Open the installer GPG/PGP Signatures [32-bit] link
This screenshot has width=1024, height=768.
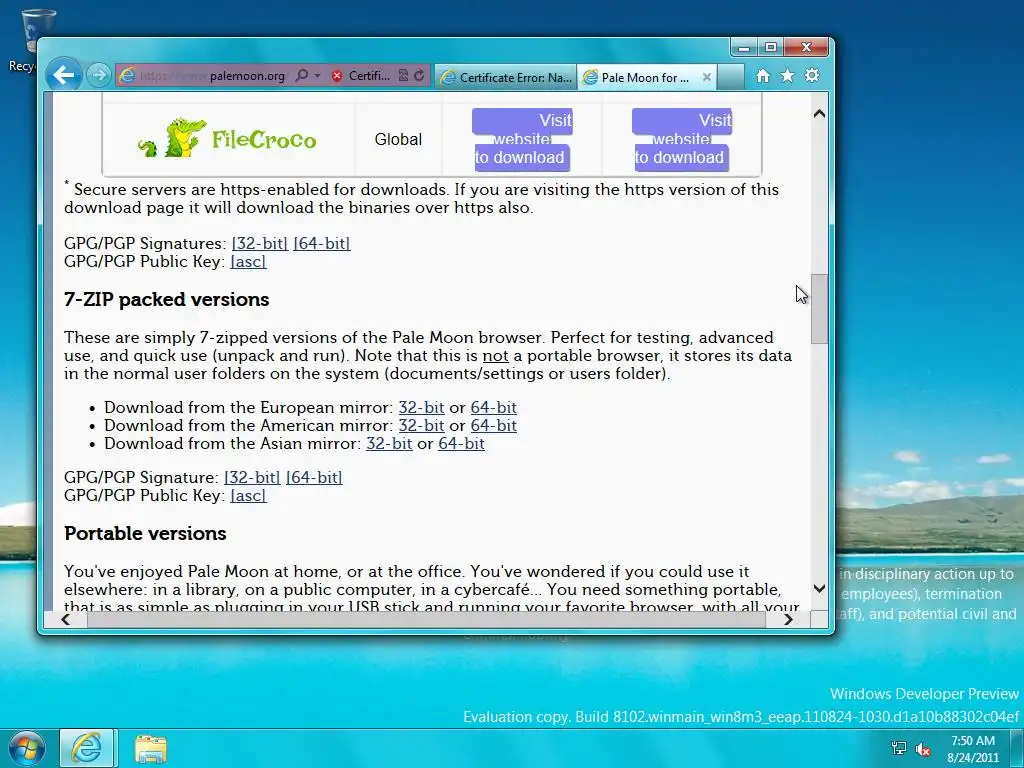tap(260, 244)
